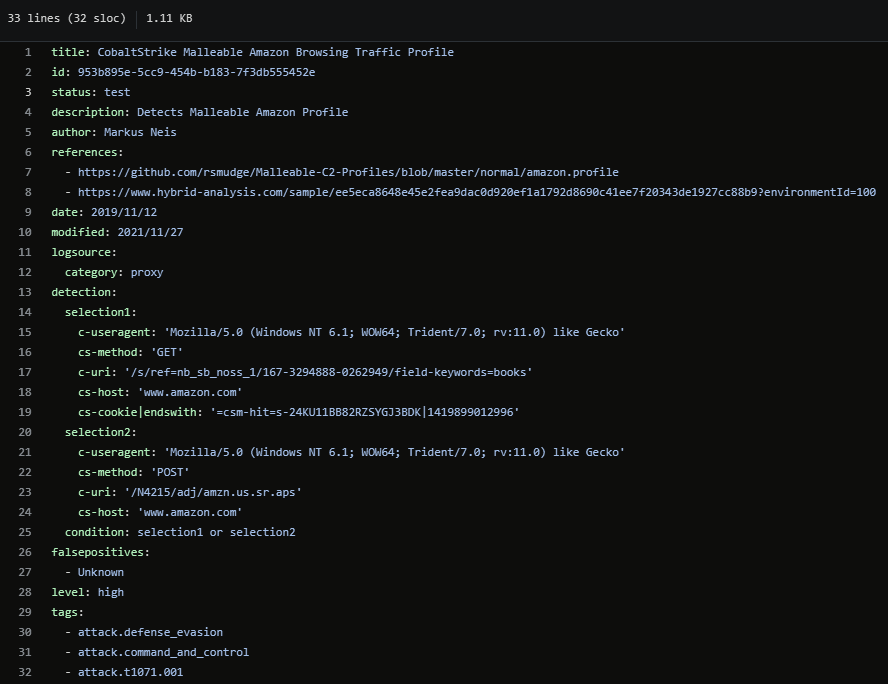Open the hybrid-analysis.com sample URL
This screenshot has width=888, height=684.
(x=476, y=192)
